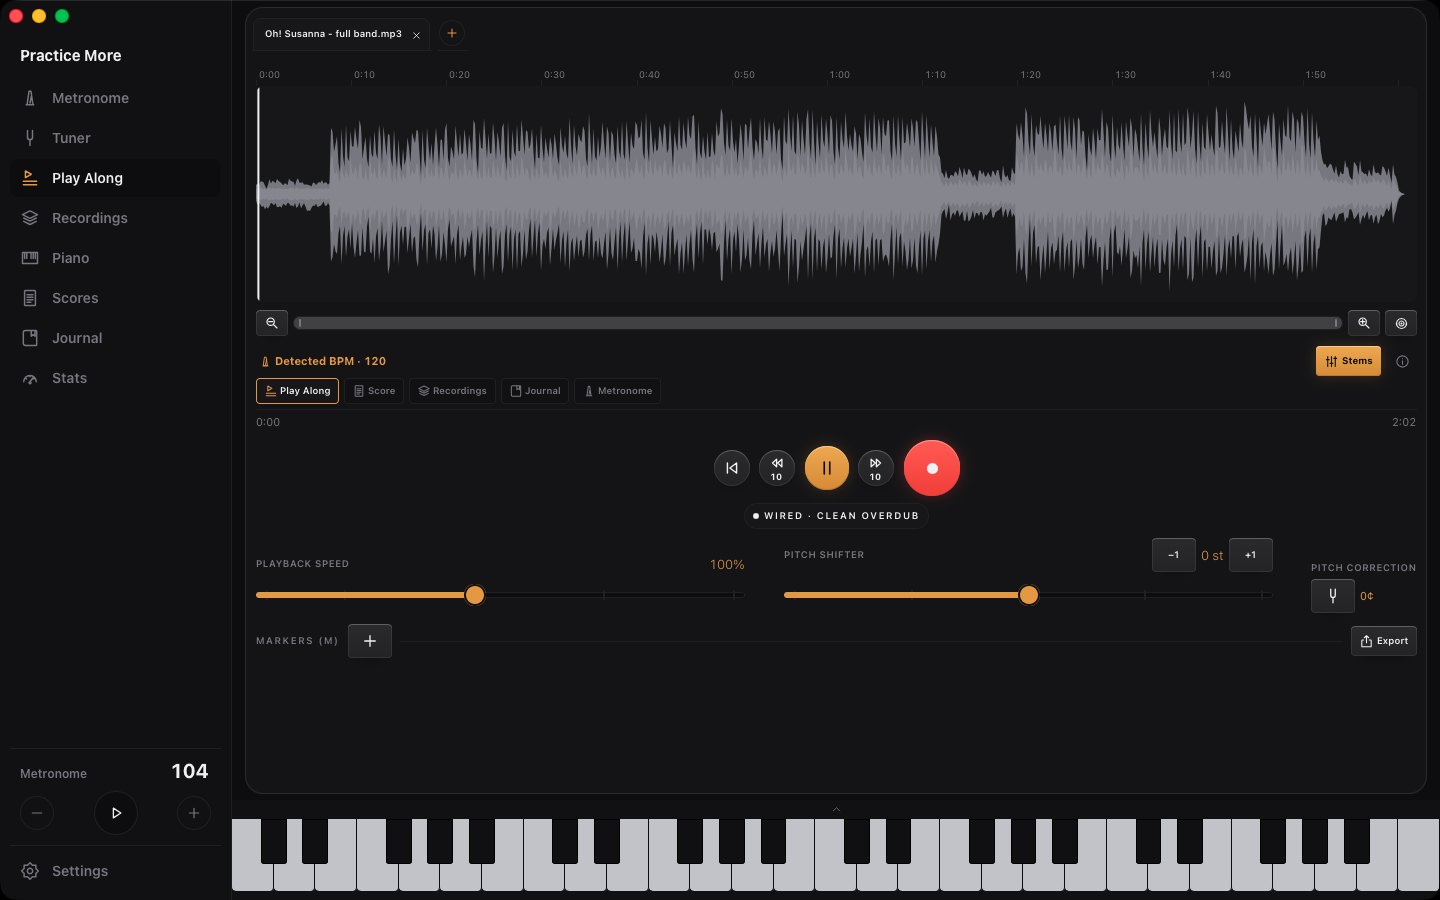The height and width of the screenshot is (900, 1440).
Task: Skip back to start of track
Action: tap(732, 468)
